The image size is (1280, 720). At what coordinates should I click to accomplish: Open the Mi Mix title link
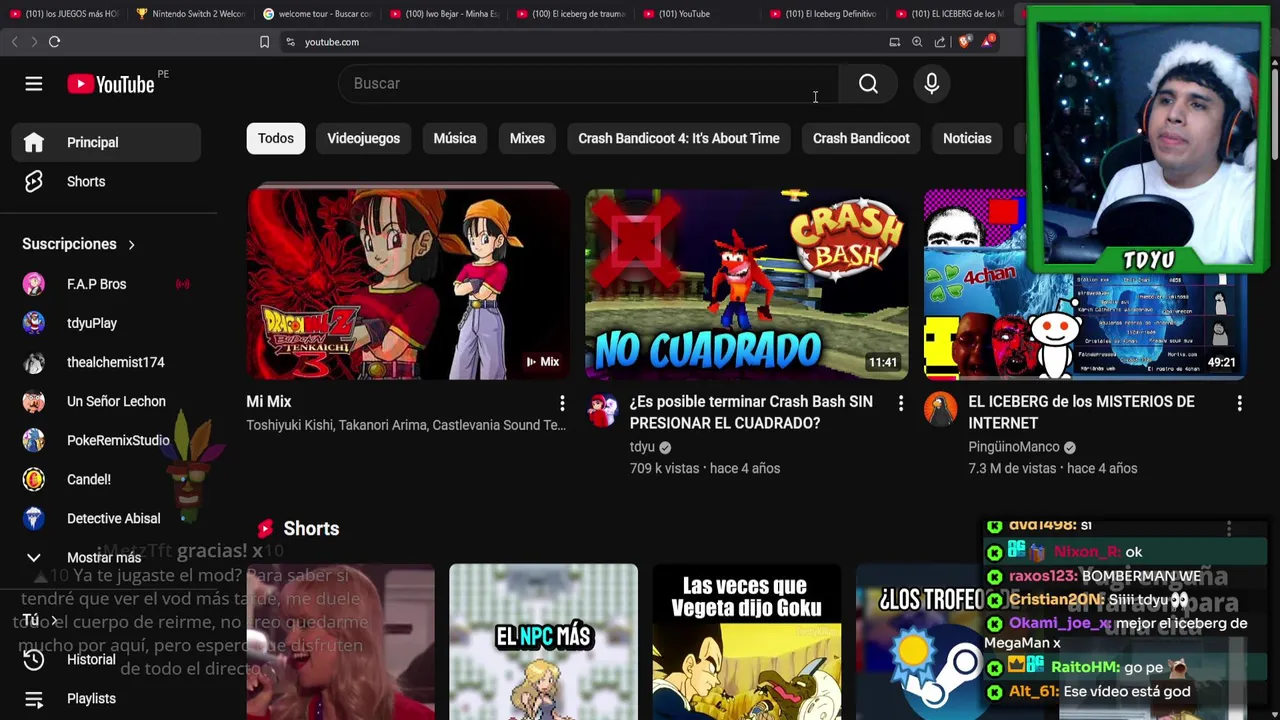(x=268, y=401)
